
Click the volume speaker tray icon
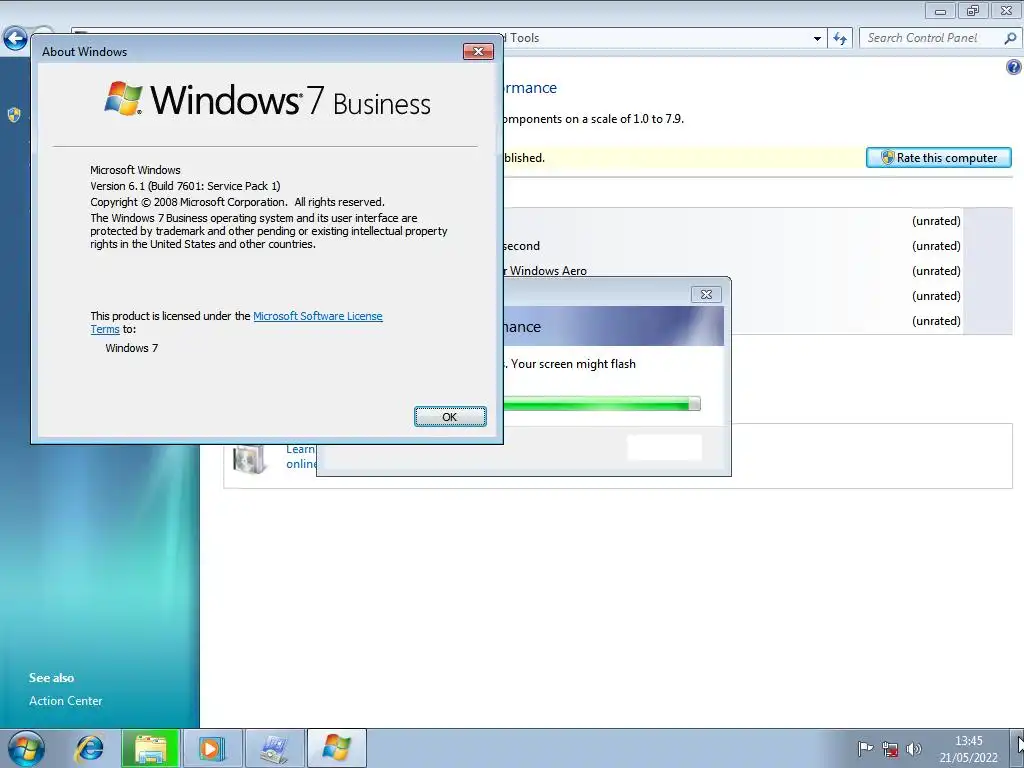914,748
